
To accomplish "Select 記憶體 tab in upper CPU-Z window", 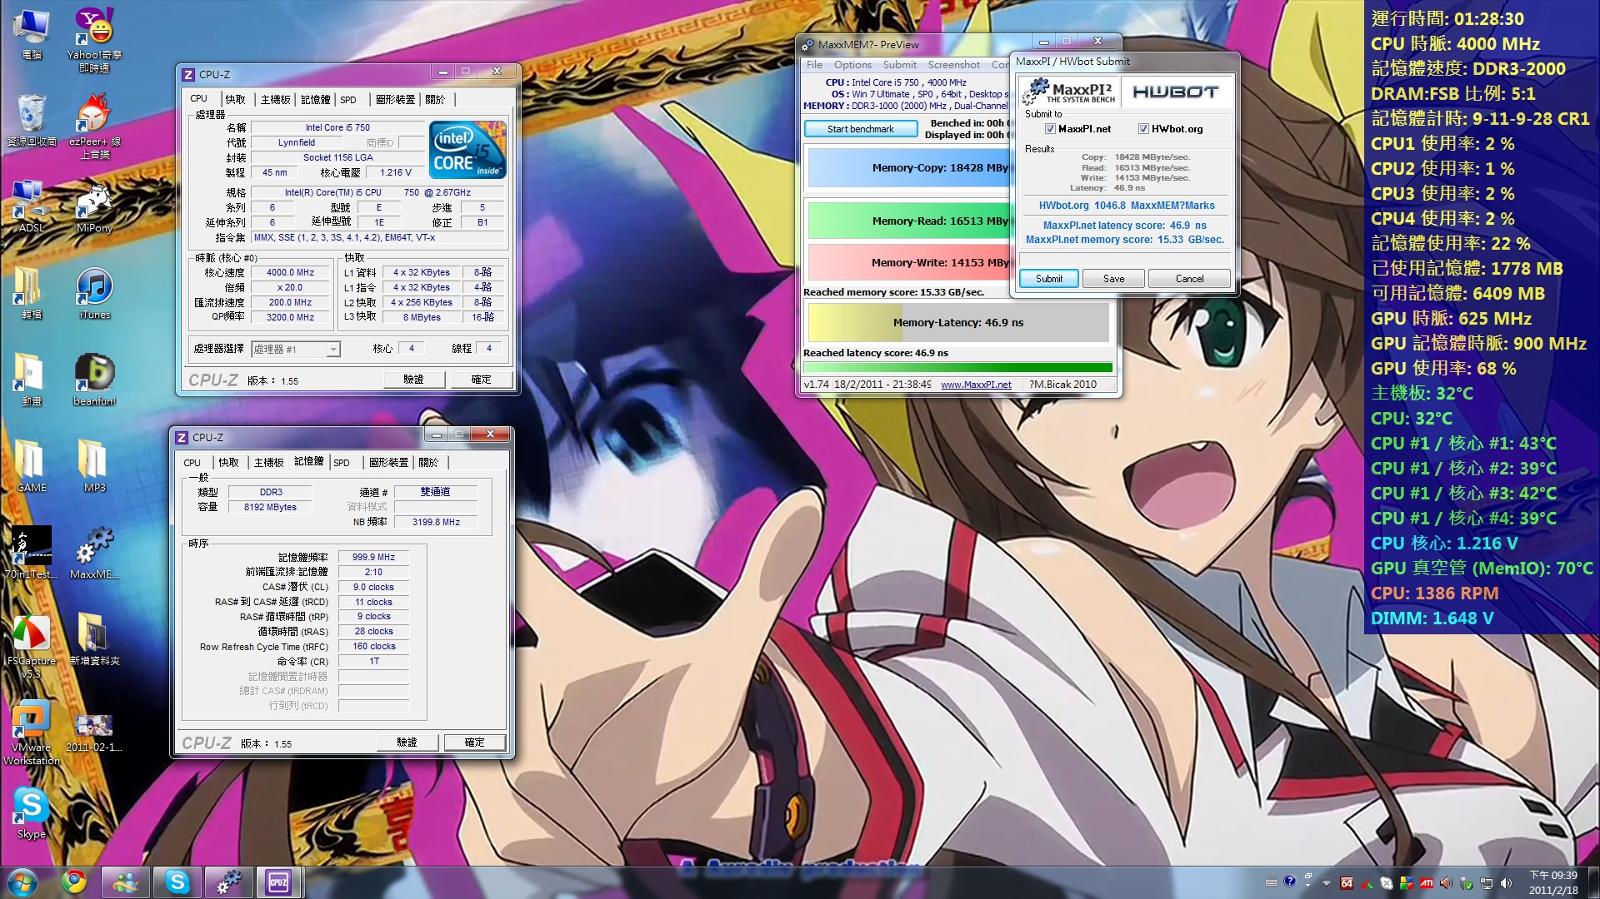I will 315,100.
